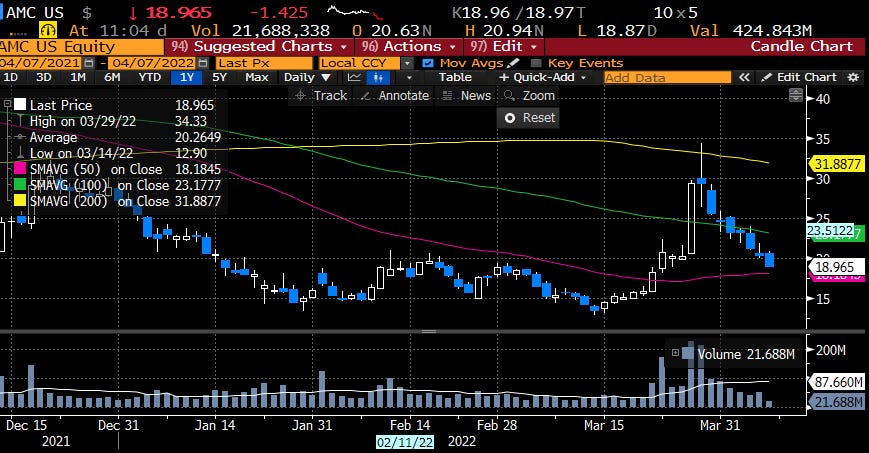Select the 1Y range tab
Image resolution: width=869 pixels, height=453 pixels.
click(x=187, y=78)
